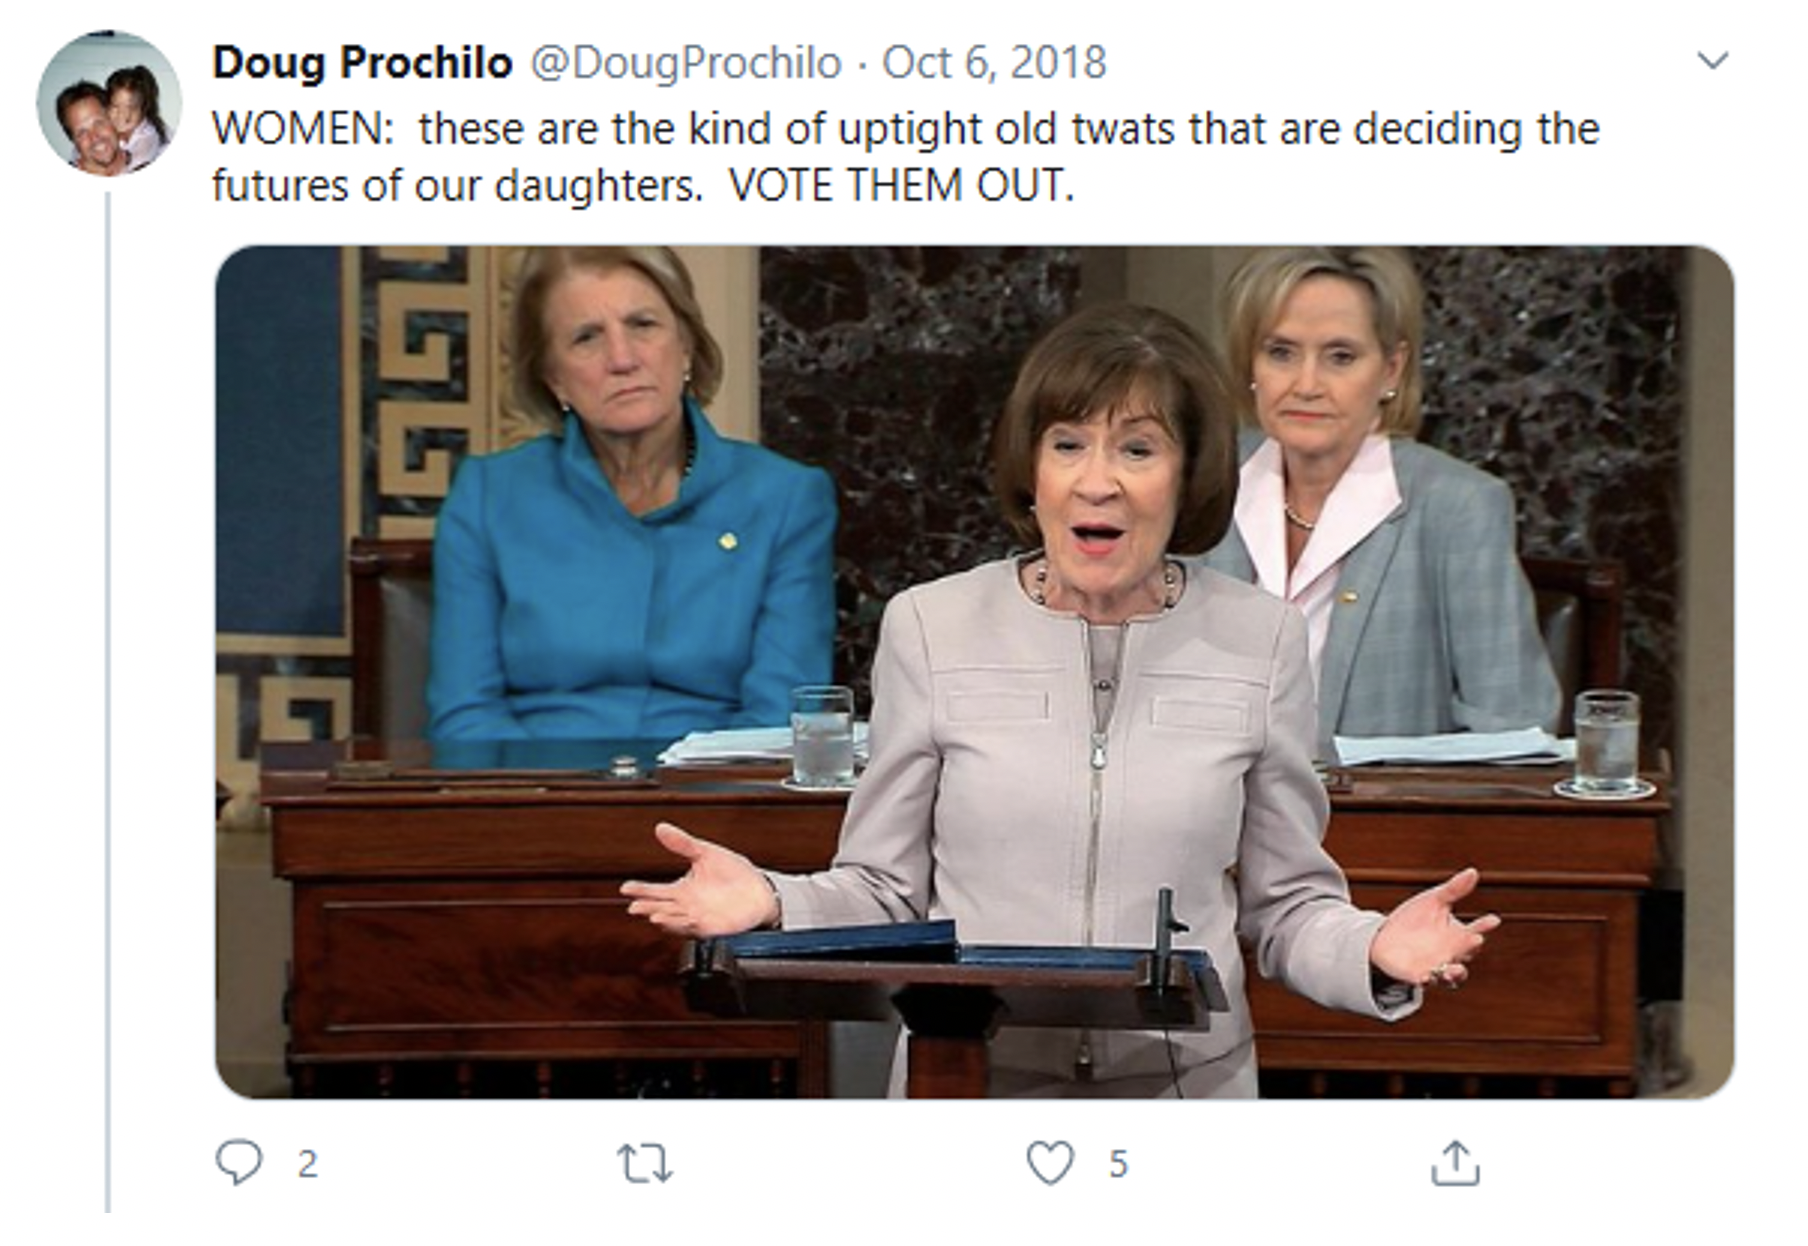View the reply count showing 2
The width and height of the screenshot is (1808, 1246).
point(307,1164)
